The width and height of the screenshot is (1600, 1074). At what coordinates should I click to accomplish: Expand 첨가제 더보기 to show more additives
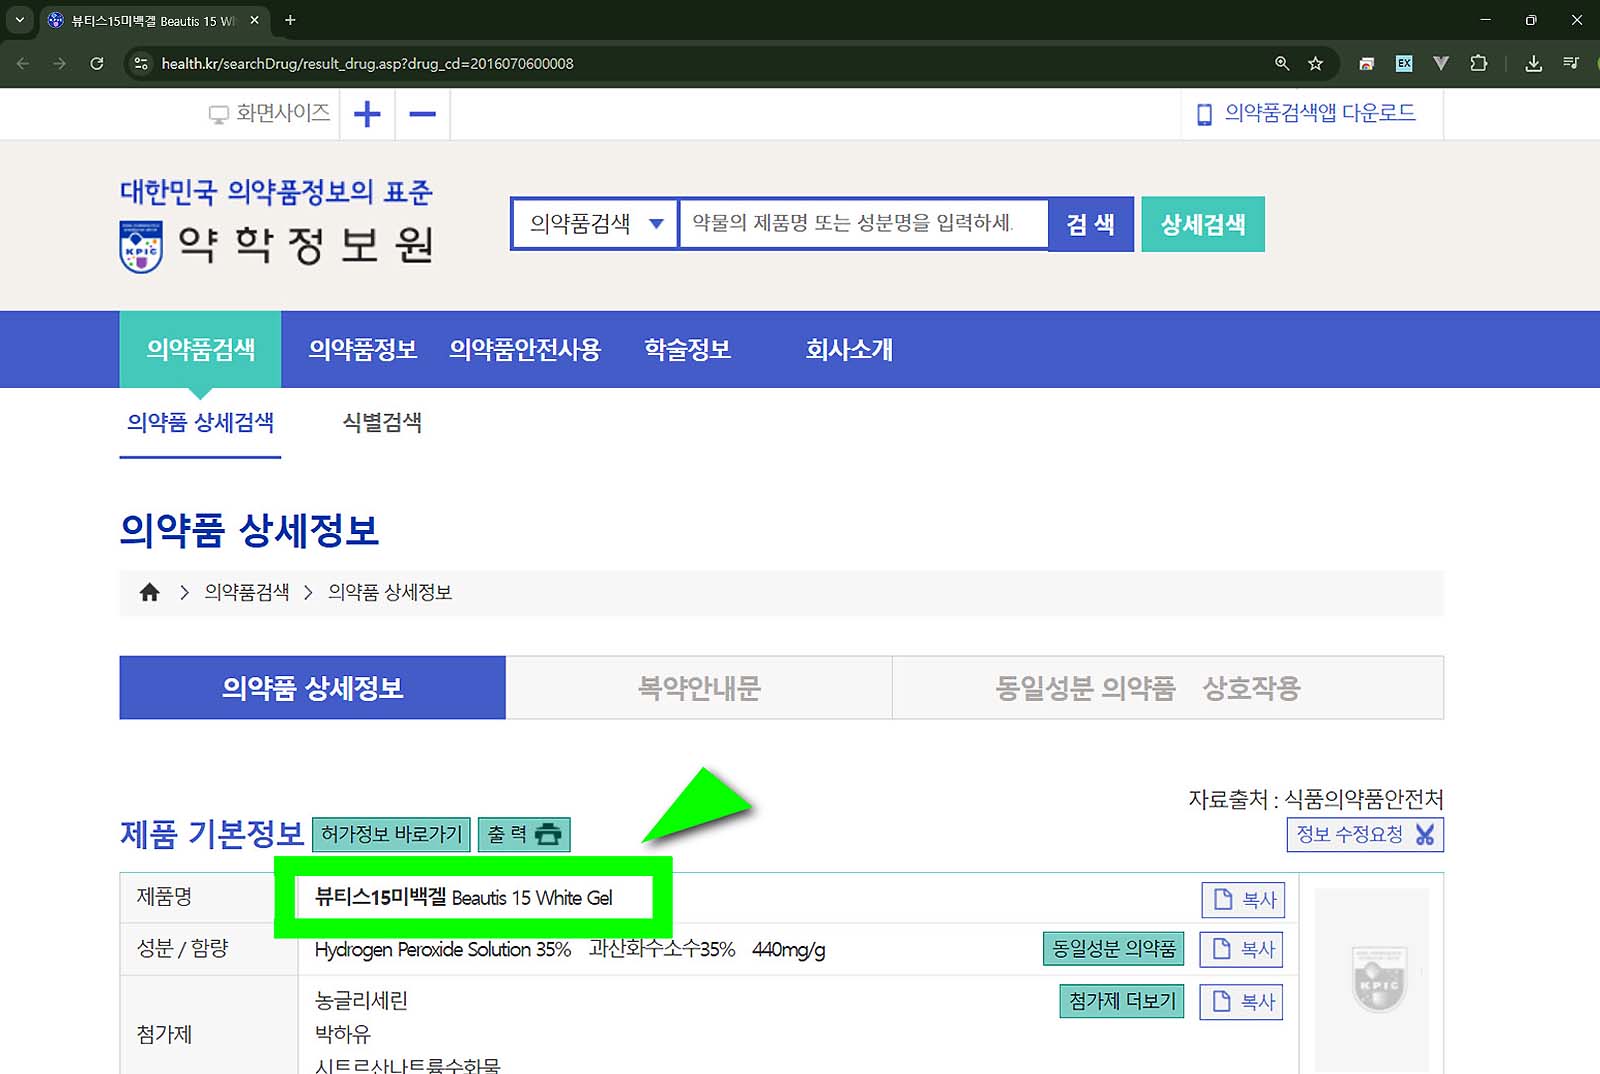[1120, 1001]
